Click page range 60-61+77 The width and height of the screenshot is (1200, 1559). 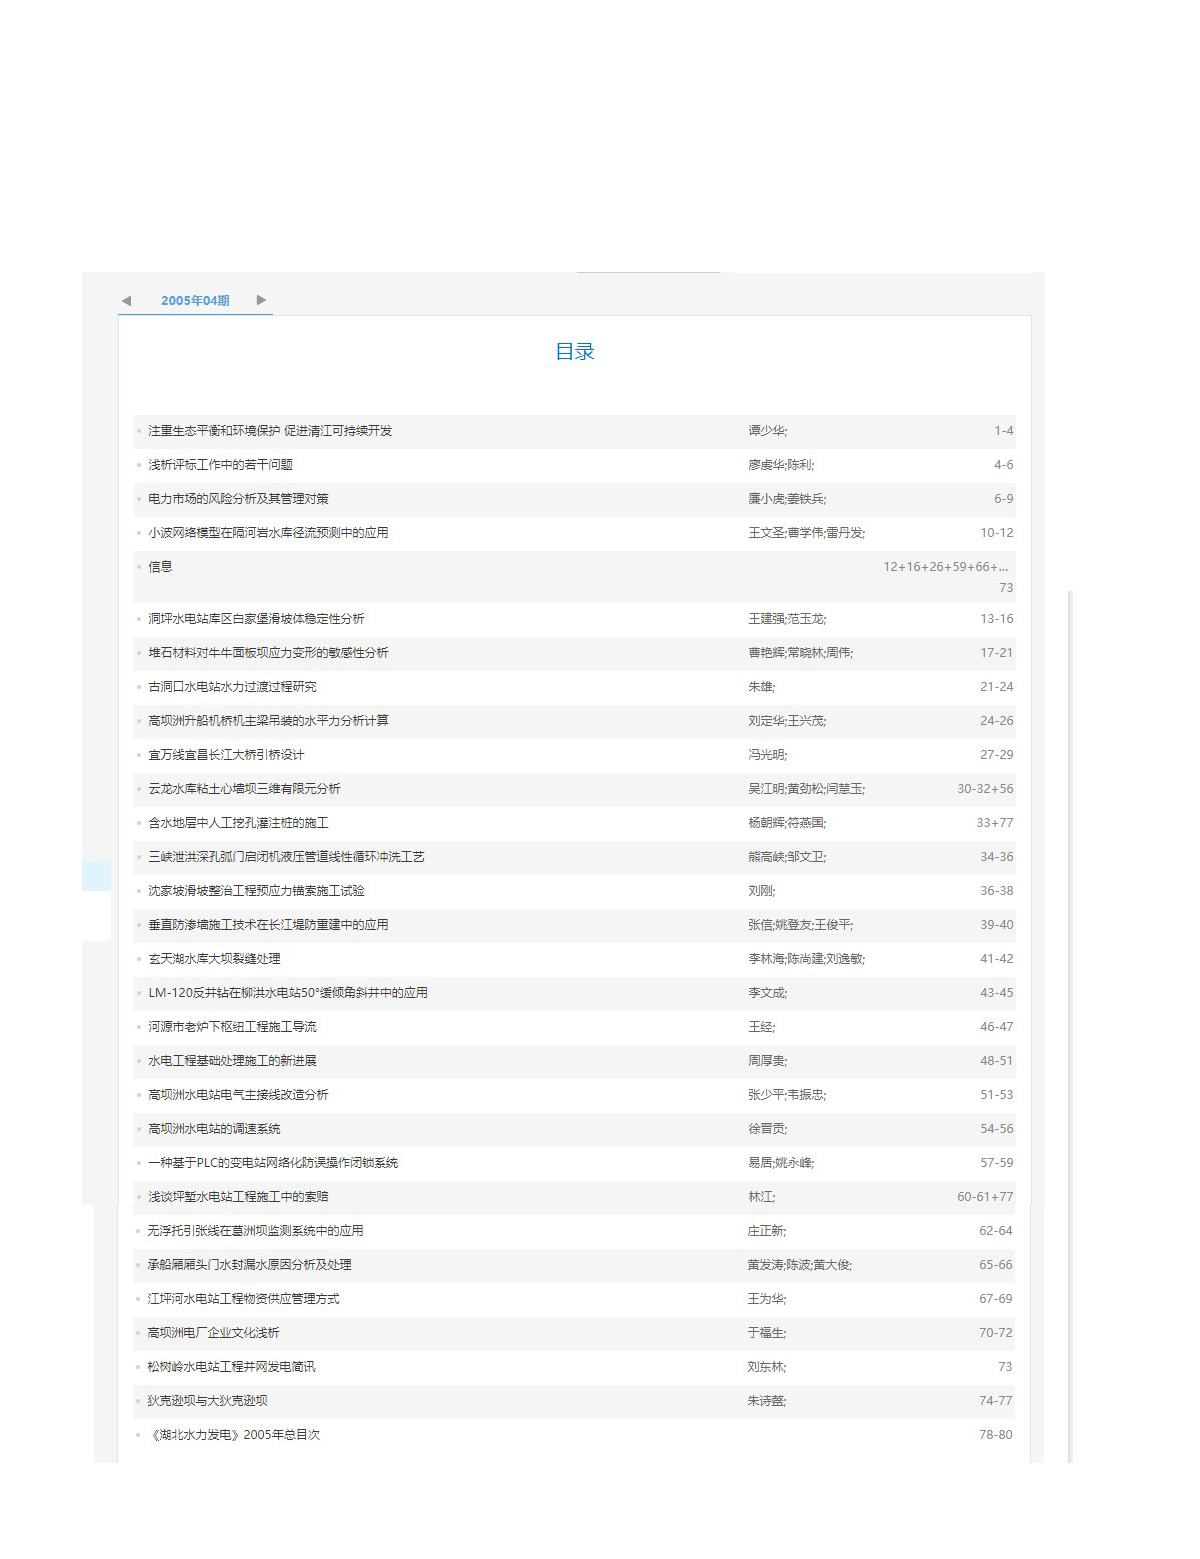(985, 1197)
